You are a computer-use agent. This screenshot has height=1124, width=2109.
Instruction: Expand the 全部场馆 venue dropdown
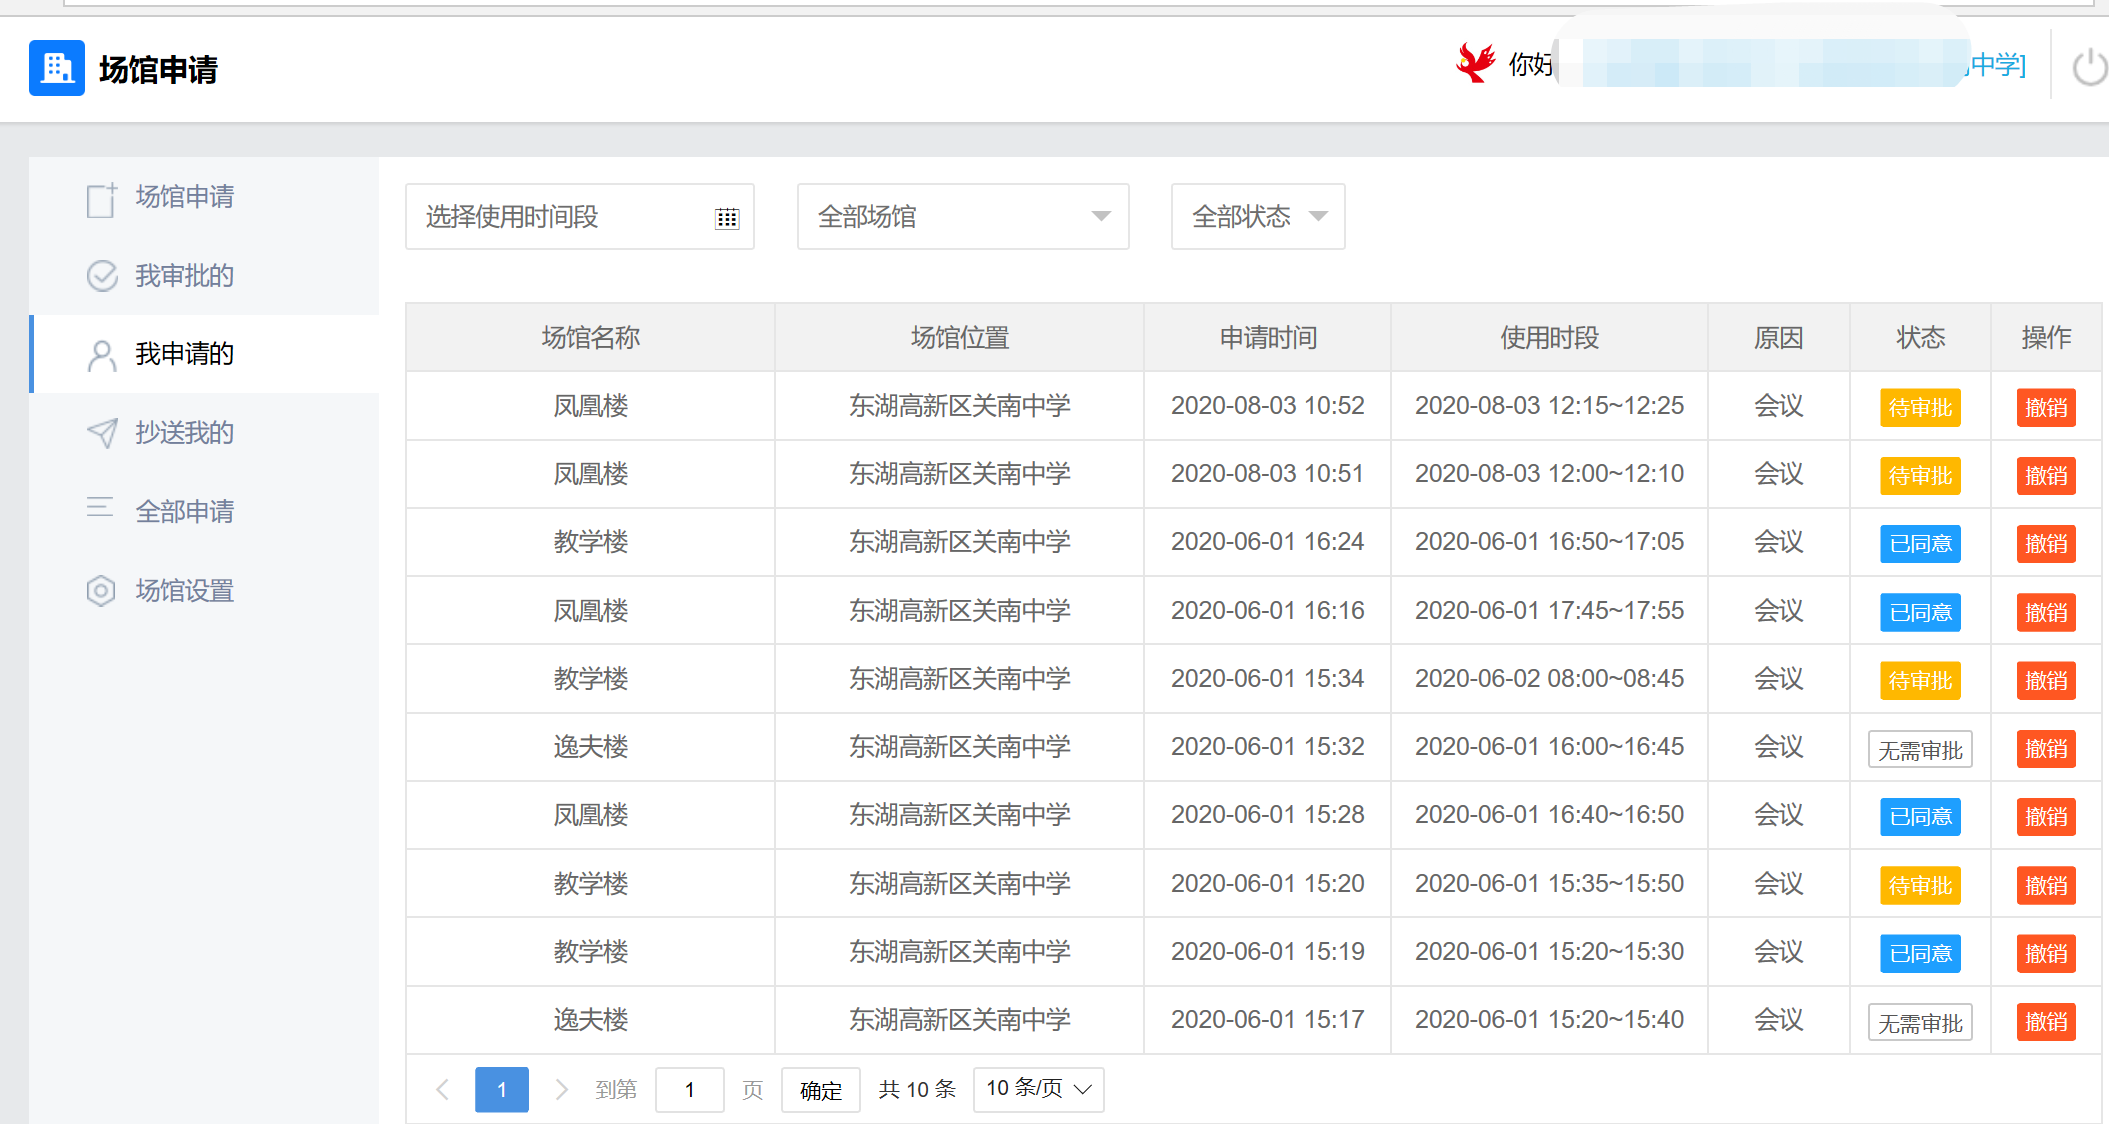pyautogui.click(x=962, y=217)
